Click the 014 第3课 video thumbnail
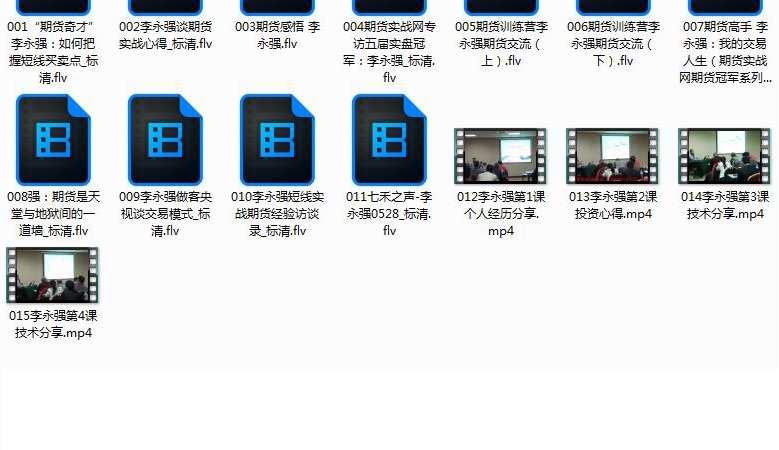779x450 pixels. [x=725, y=155]
